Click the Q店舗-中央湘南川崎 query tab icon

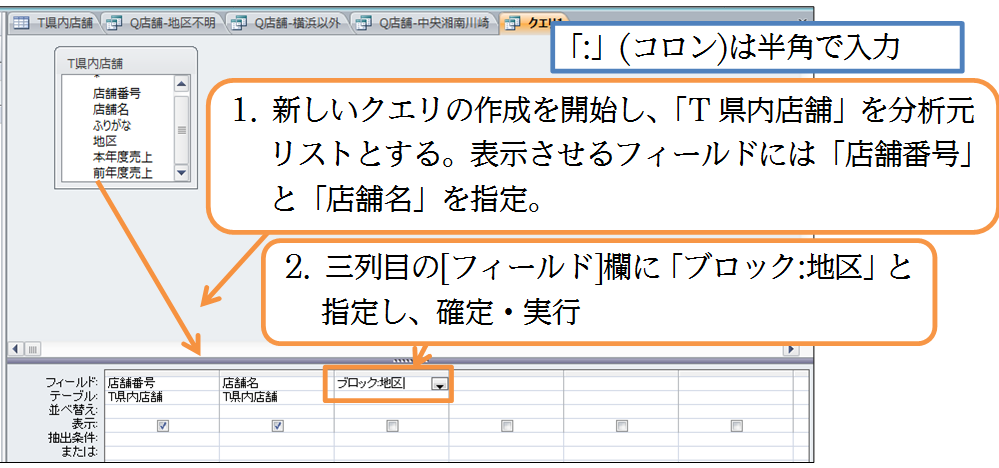(x=365, y=20)
